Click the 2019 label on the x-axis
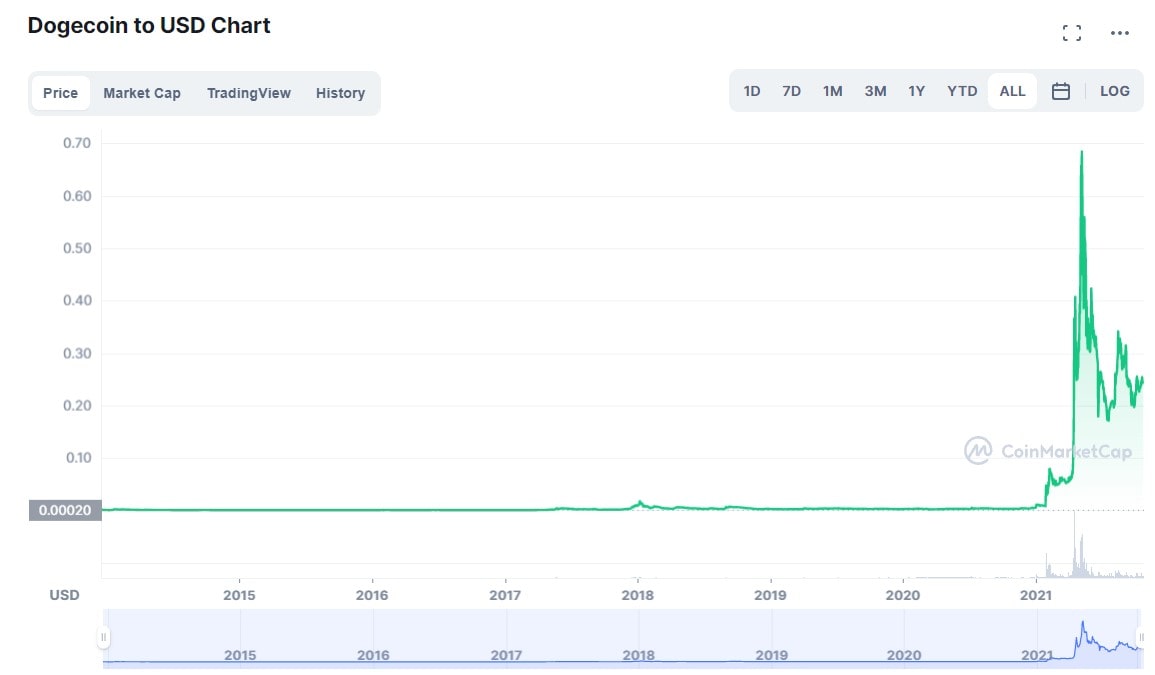 (x=770, y=595)
